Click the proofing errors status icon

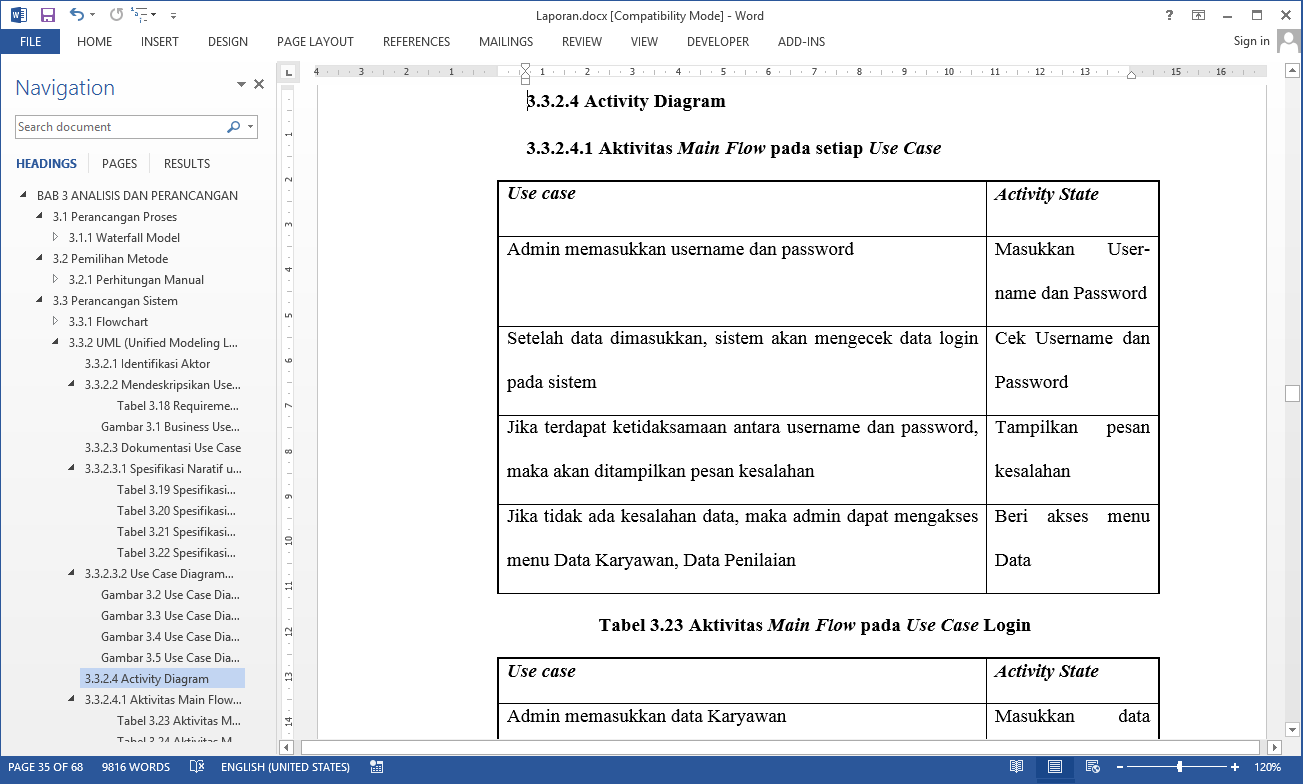(197, 767)
